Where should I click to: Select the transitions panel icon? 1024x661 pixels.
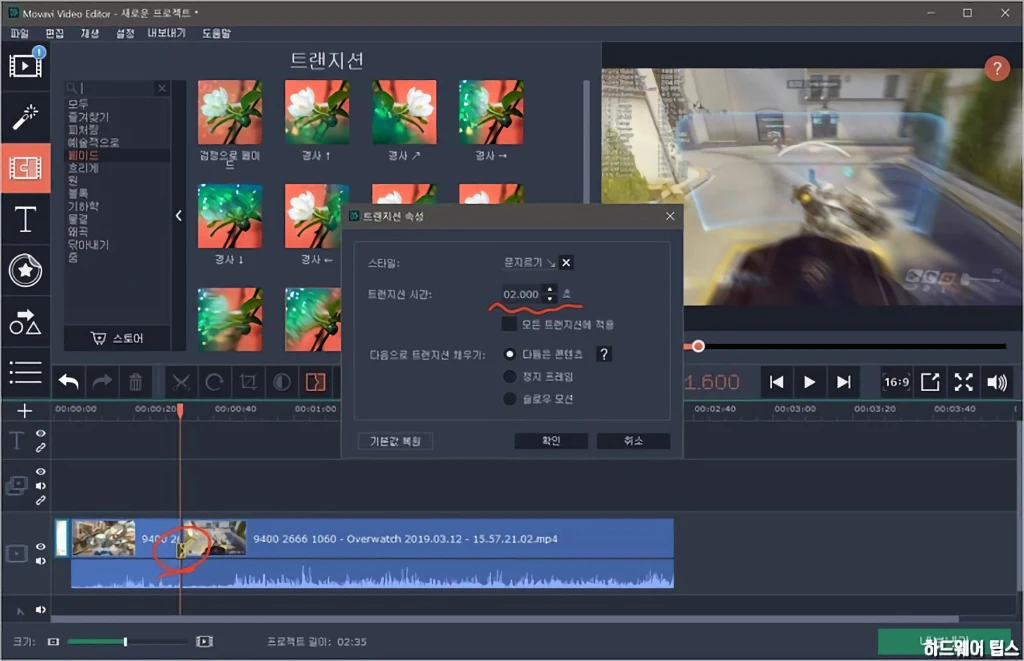point(25,169)
